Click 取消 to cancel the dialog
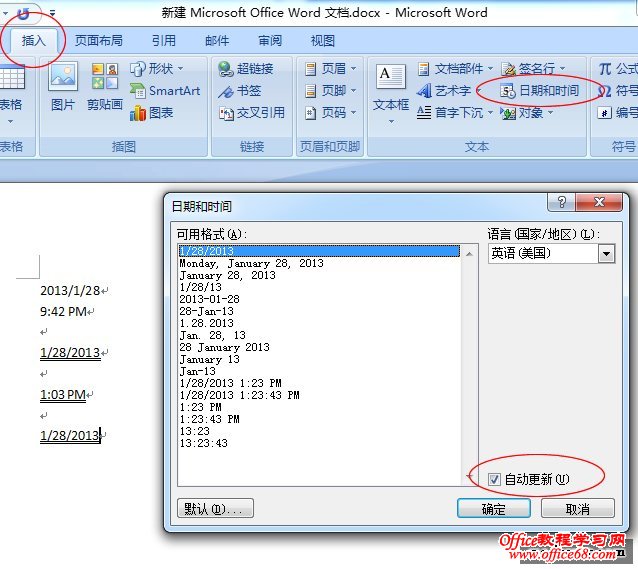This screenshot has width=638, height=569. pos(577,508)
